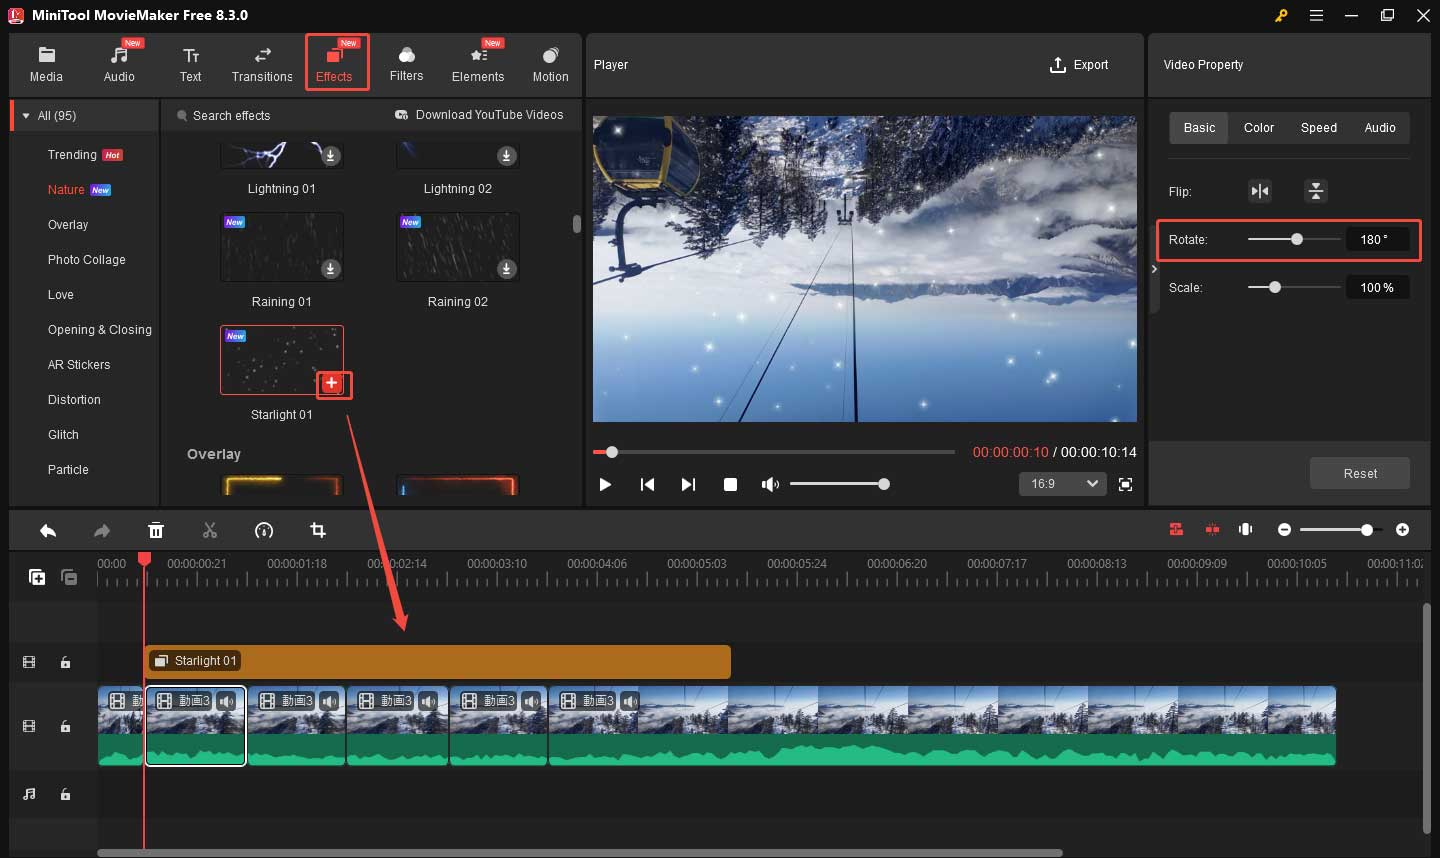This screenshot has height=858, width=1440.
Task: Stop the video playback
Action: click(x=730, y=484)
